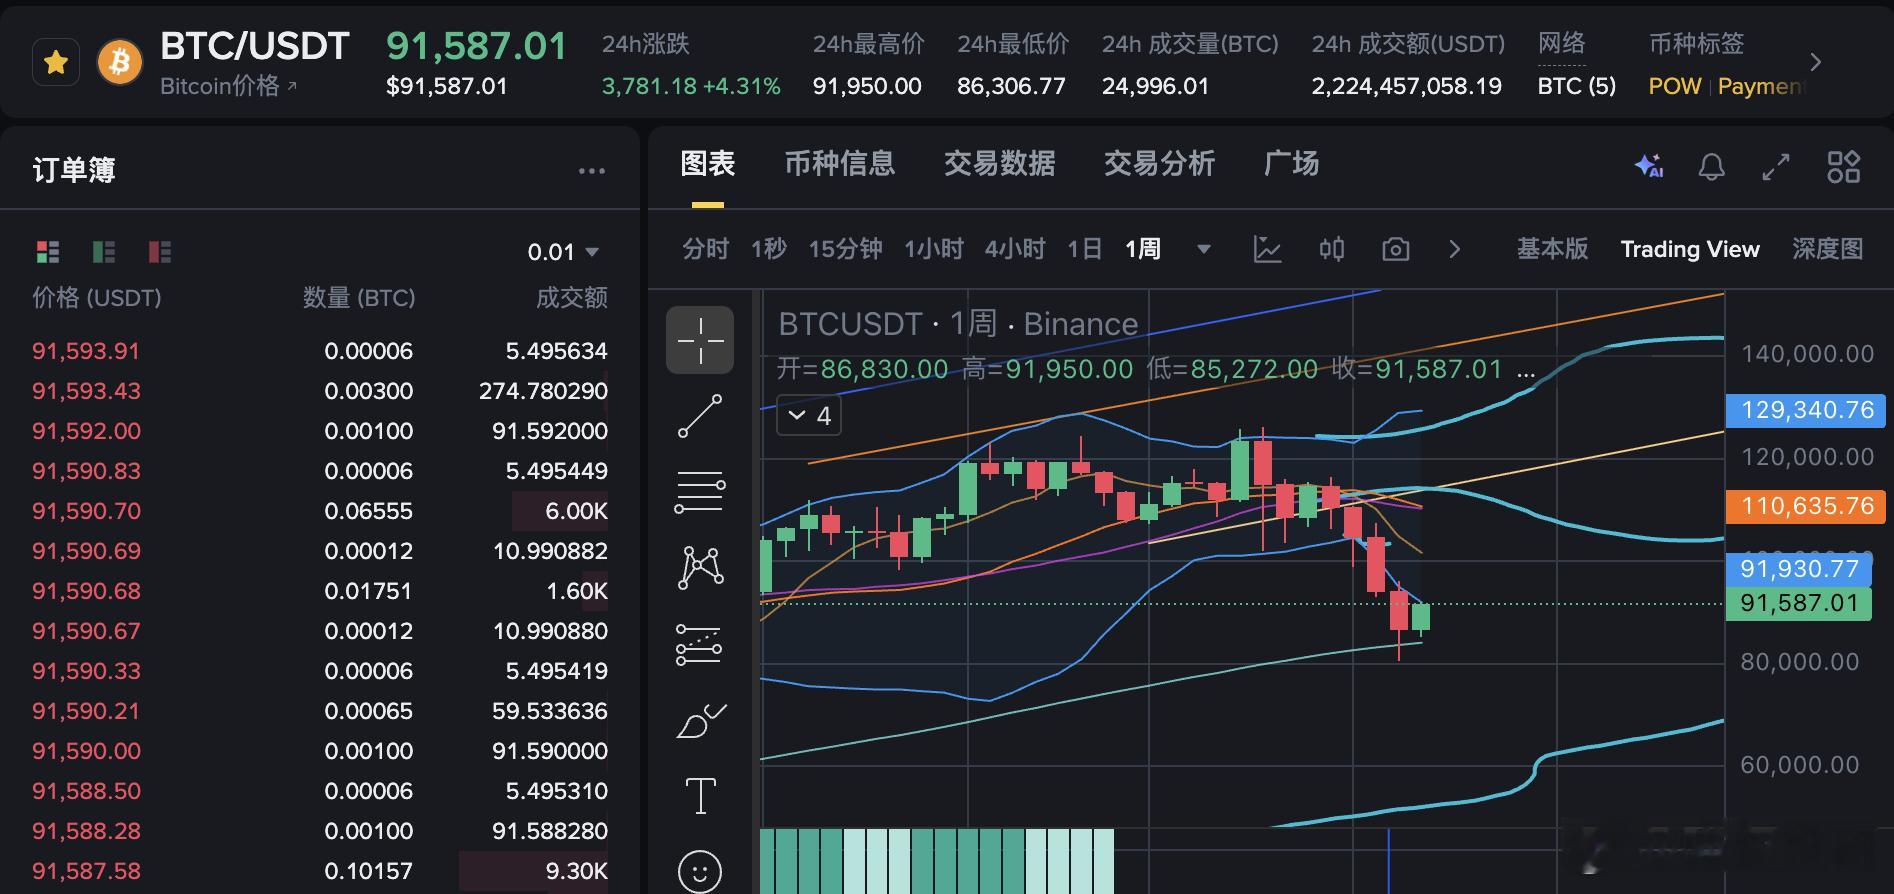Select the 1周 time interval
The image size is (1894, 894).
pyautogui.click(x=1143, y=249)
